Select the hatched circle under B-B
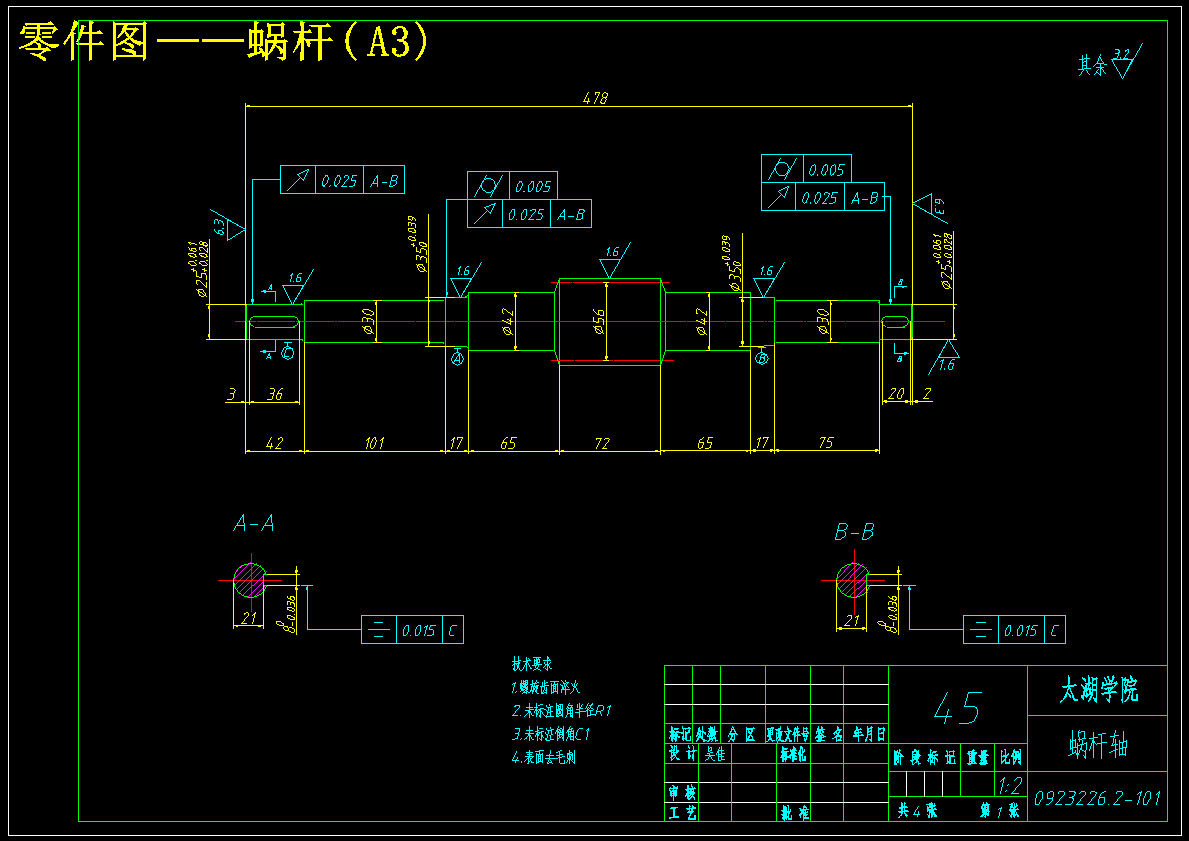This screenshot has width=1189, height=841. (x=852, y=580)
